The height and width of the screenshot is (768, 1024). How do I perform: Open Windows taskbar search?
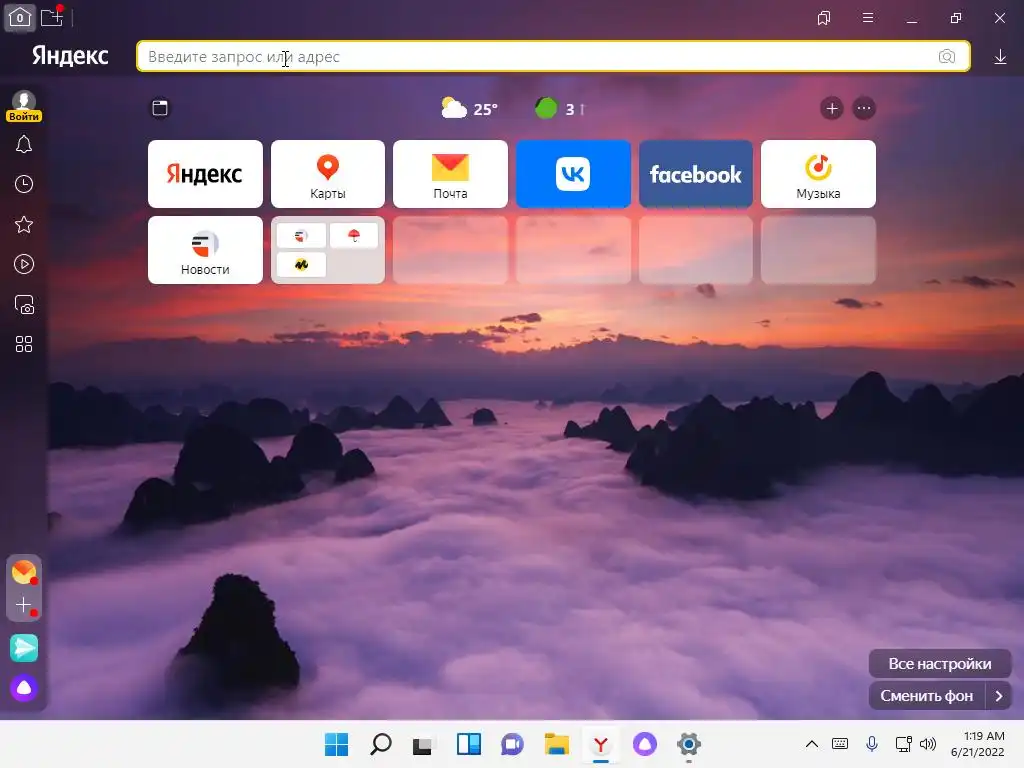381,744
